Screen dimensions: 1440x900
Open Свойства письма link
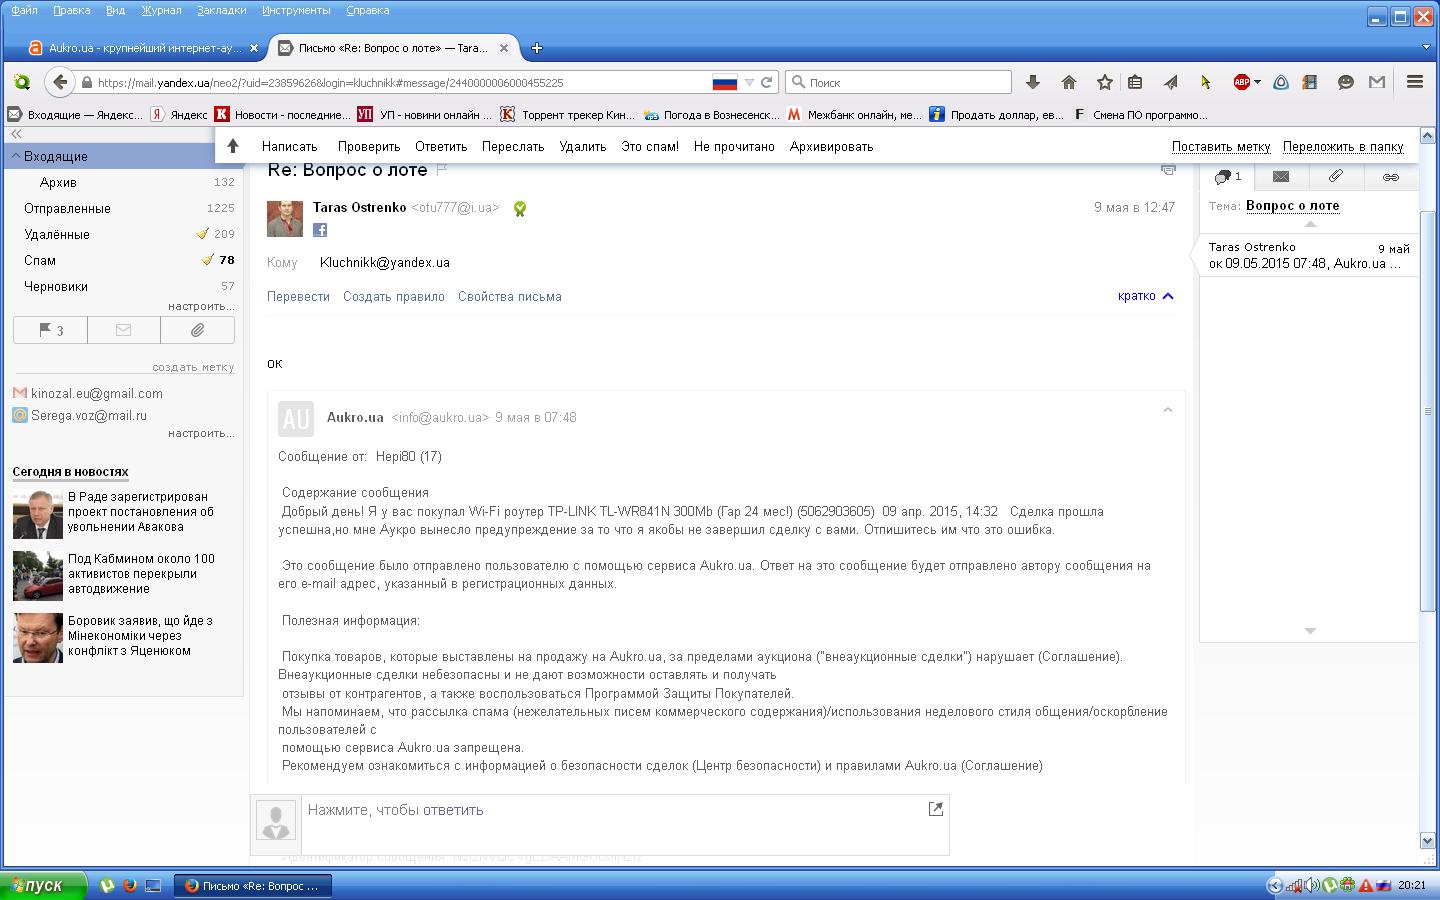(x=510, y=296)
